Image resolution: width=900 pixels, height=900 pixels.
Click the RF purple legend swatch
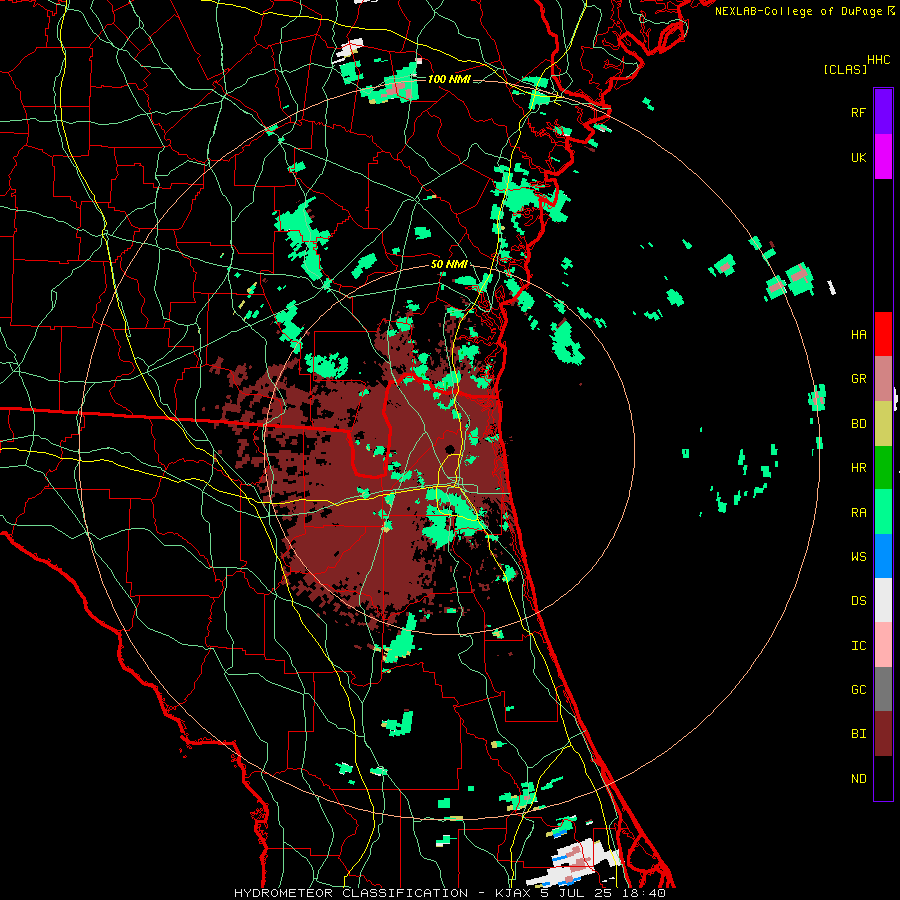883,112
